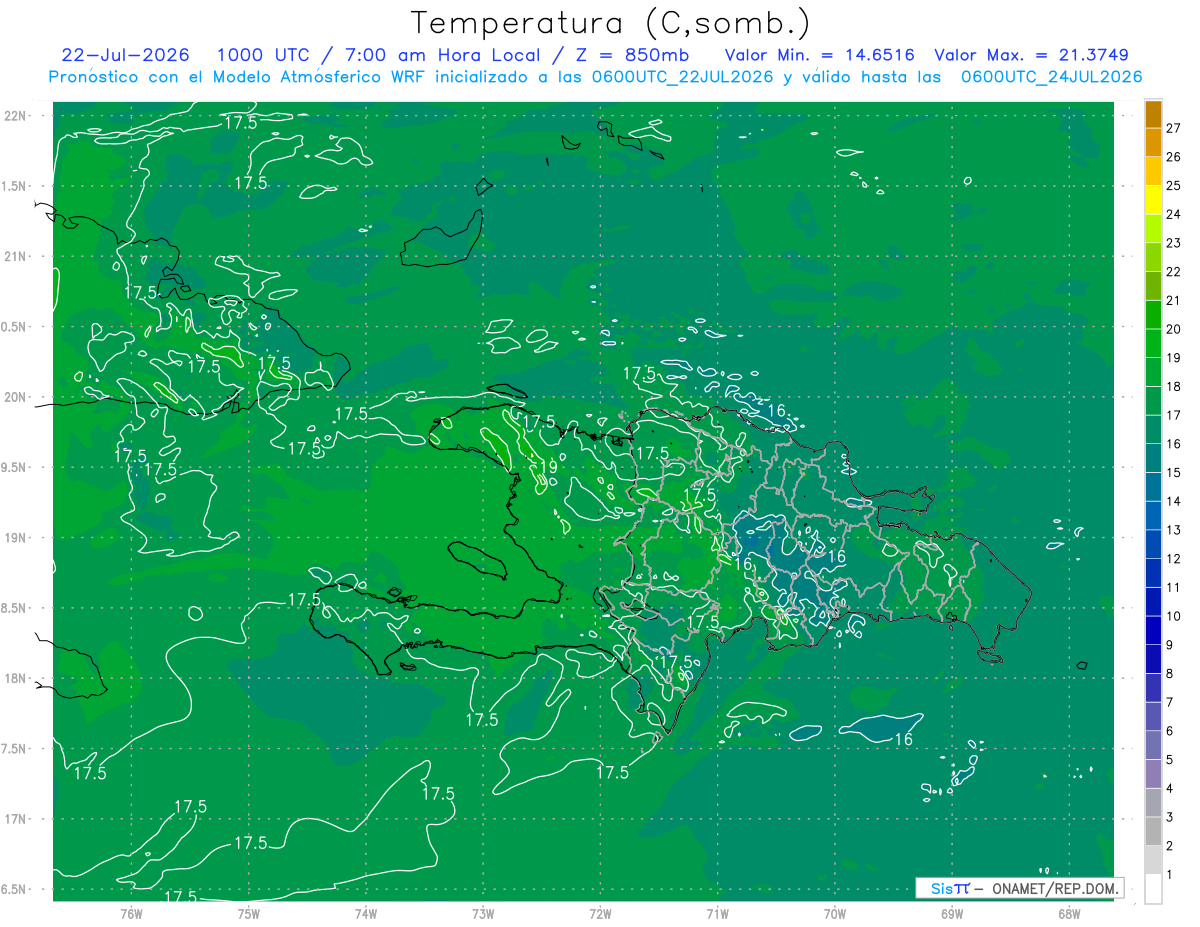This screenshot has height=927, width=1200.
Task: Click the '0.5N' latitude axis label
Action: [14, 327]
